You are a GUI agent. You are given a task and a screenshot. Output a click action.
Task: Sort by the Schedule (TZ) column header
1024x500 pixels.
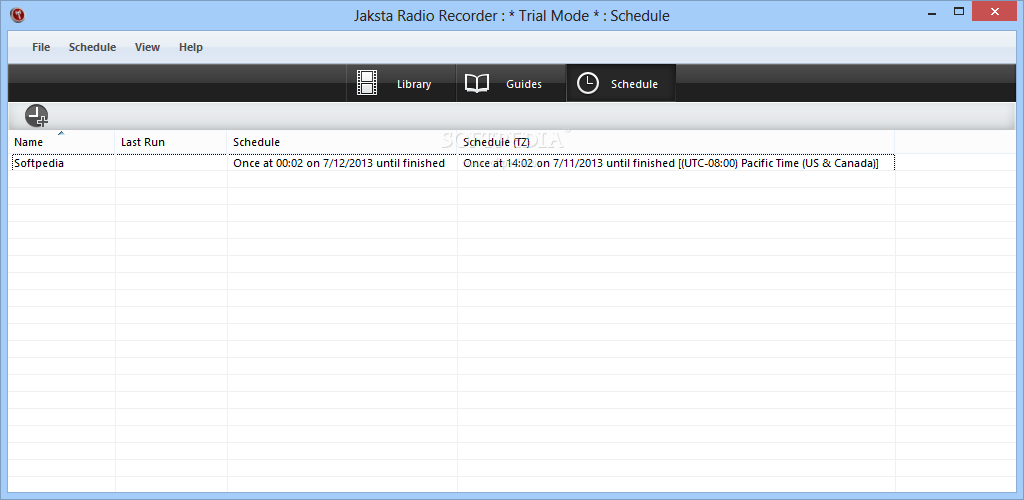tap(676, 142)
